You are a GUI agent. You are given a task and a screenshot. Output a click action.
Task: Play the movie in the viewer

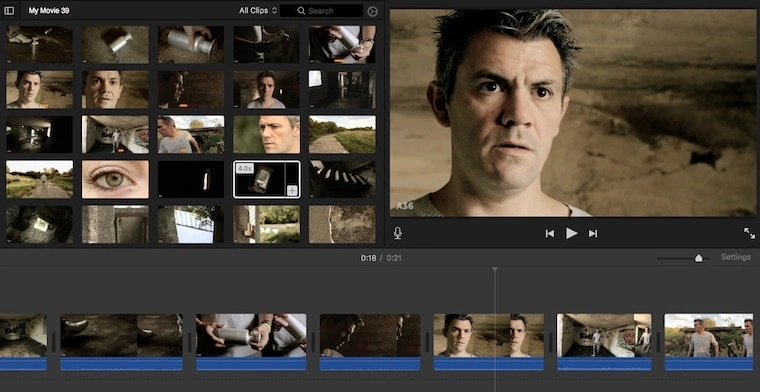[571, 234]
